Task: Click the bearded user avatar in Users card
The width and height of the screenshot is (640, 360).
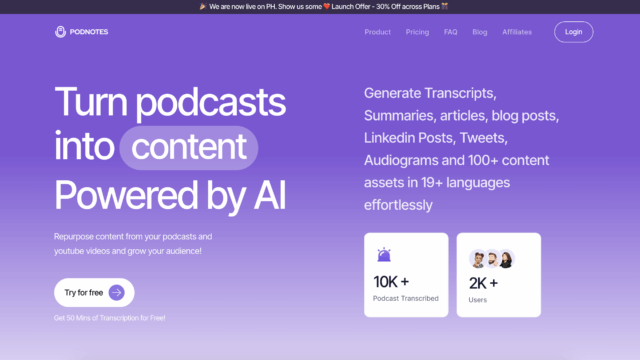Action: pyautogui.click(x=492, y=259)
